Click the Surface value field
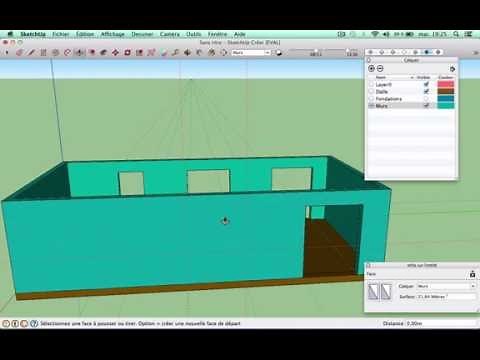480x360 pixels. (446, 297)
